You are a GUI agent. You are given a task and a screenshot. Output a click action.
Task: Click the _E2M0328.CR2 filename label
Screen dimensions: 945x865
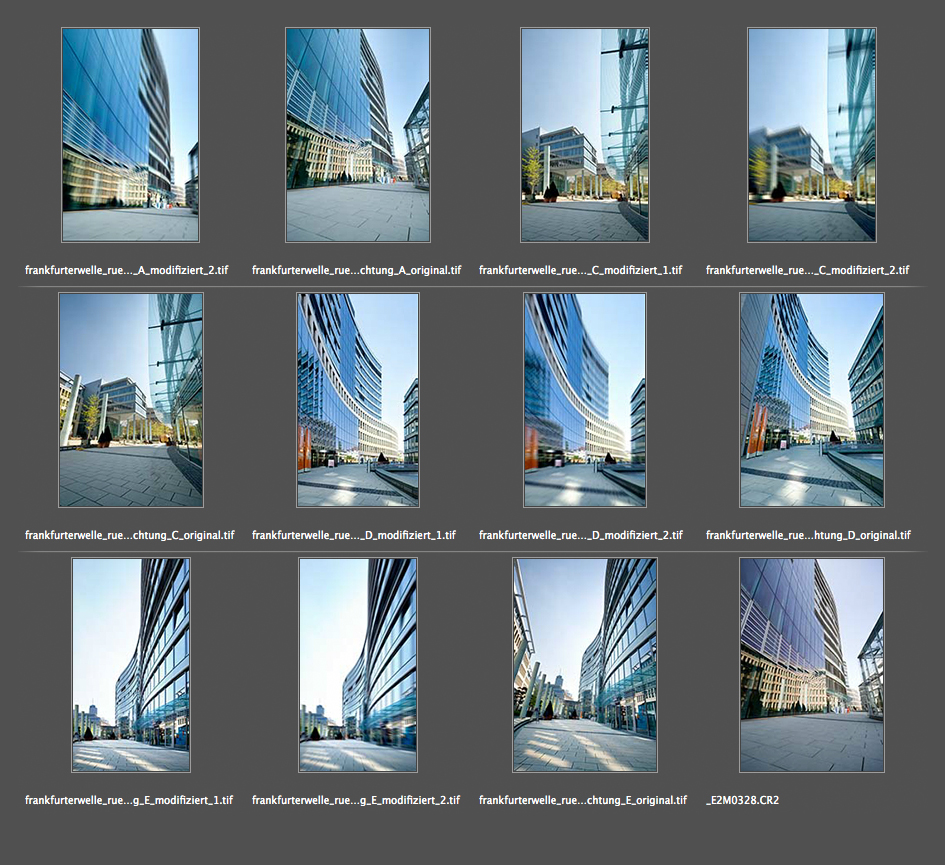point(742,800)
